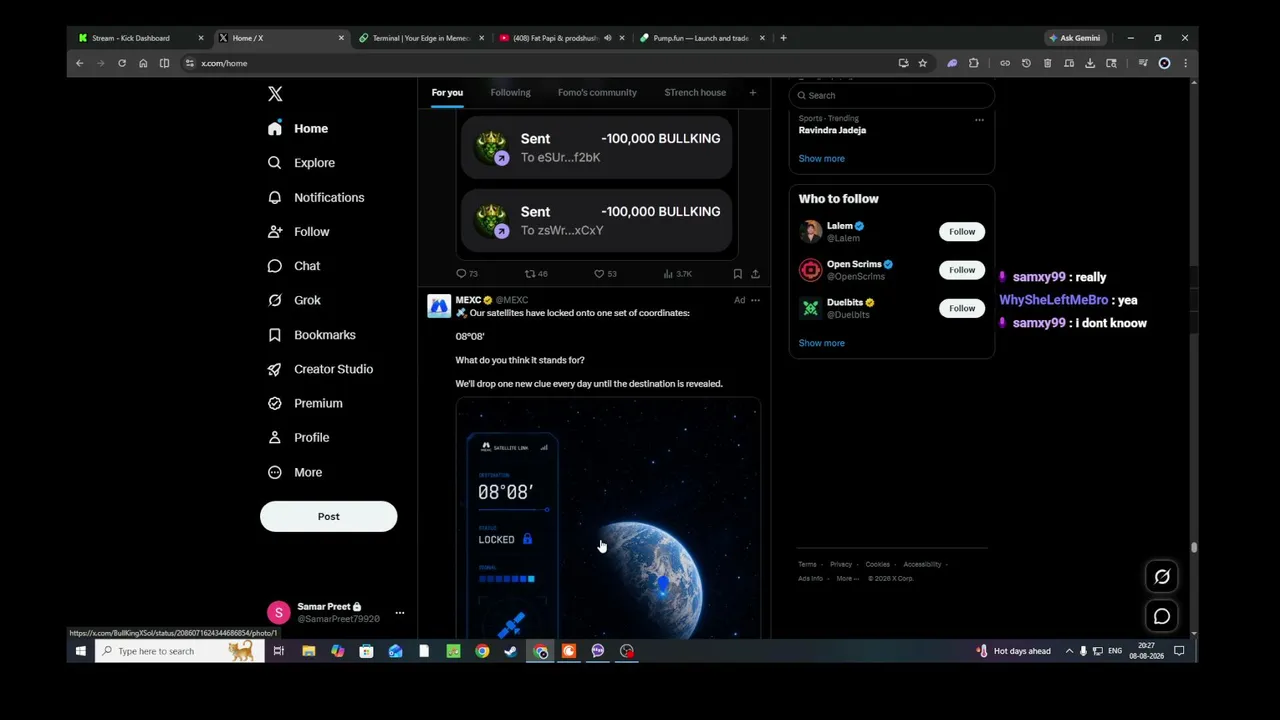Screen dimensions: 1280x720
Task: Open the Terms footer link
Action: (807, 565)
